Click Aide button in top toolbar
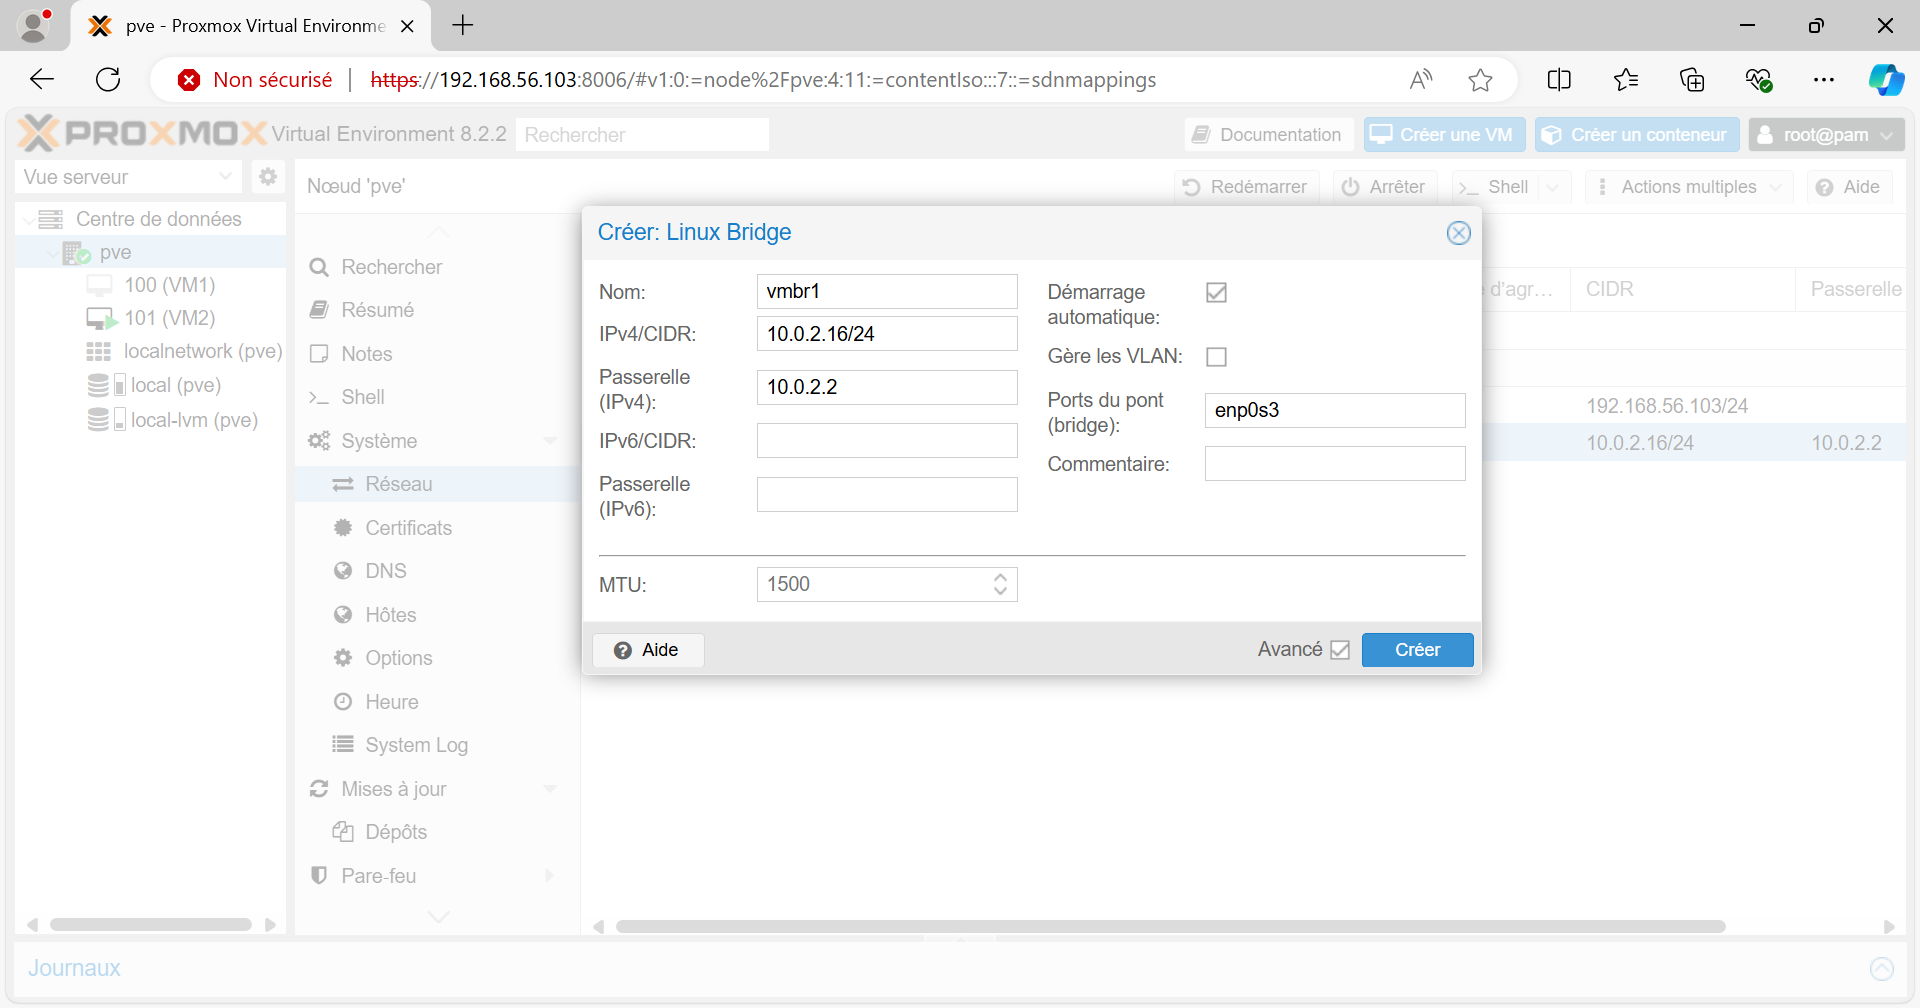Viewport: 1920px width, 1008px height. (1849, 187)
